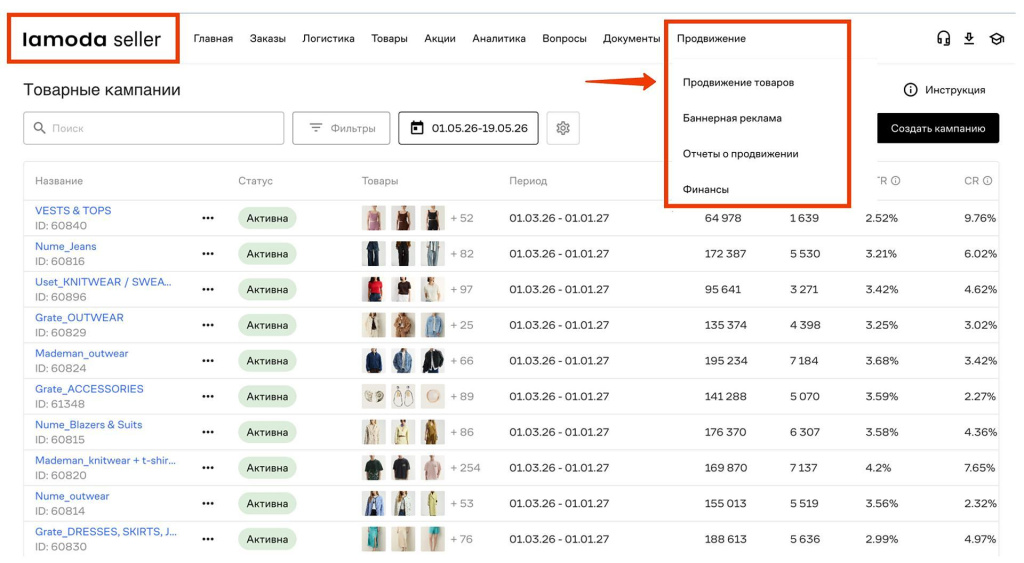Click the Период column header
Viewport: 1024px width, 563px height.
click(528, 181)
